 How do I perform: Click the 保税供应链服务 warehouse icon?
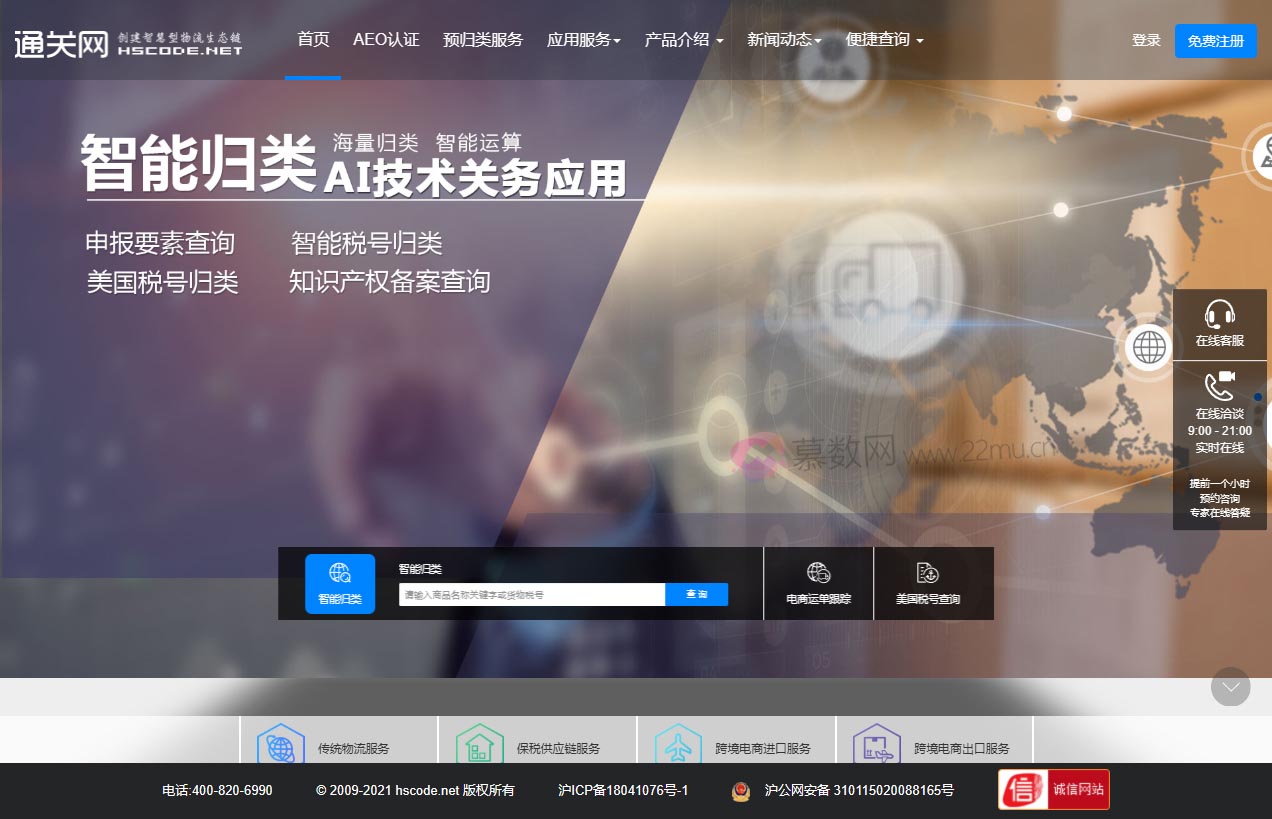(x=479, y=744)
